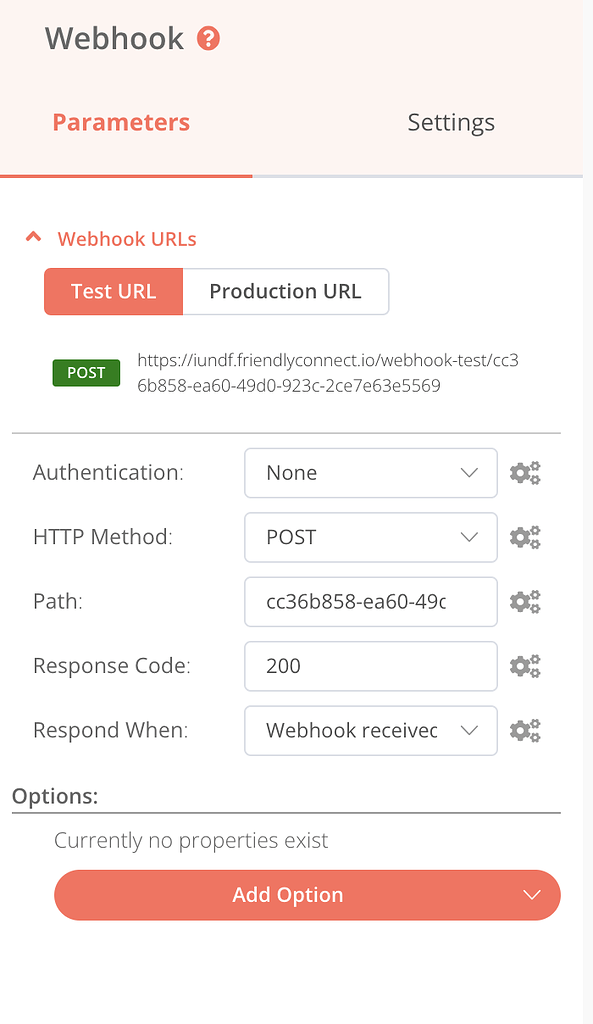The image size is (593, 1024).
Task: Open the HTTP Method dropdown
Action: coord(370,537)
